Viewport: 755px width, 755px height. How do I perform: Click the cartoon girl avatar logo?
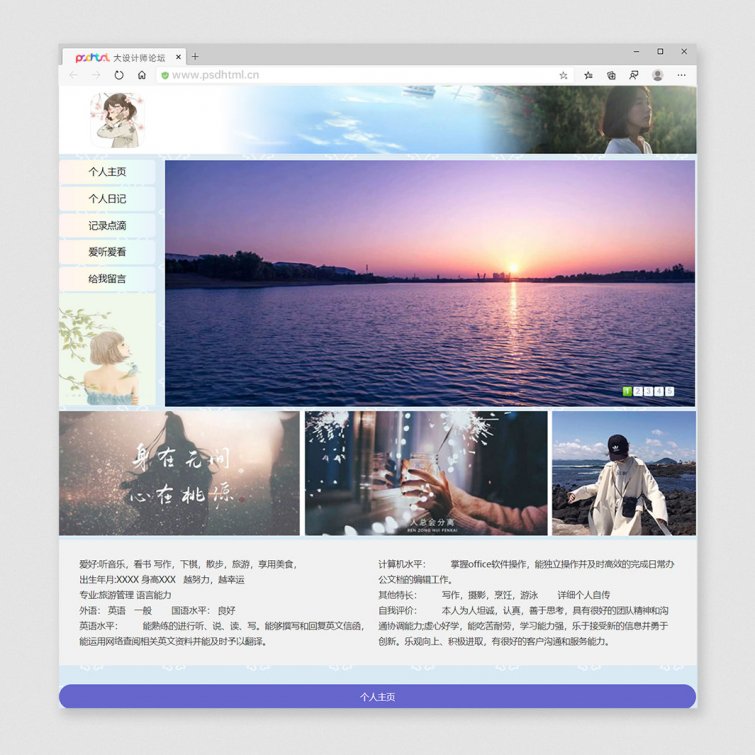[x=118, y=120]
